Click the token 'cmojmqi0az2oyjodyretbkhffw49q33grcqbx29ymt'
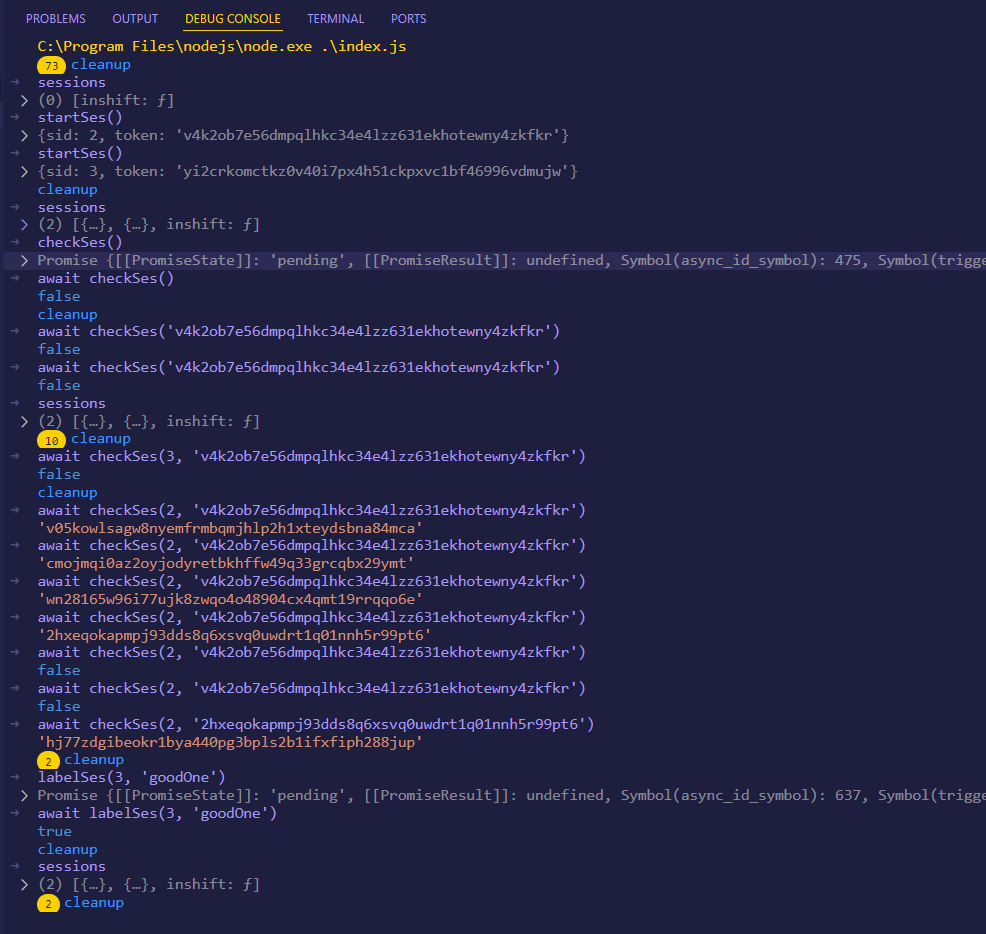986x934 pixels. [x=226, y=564]
